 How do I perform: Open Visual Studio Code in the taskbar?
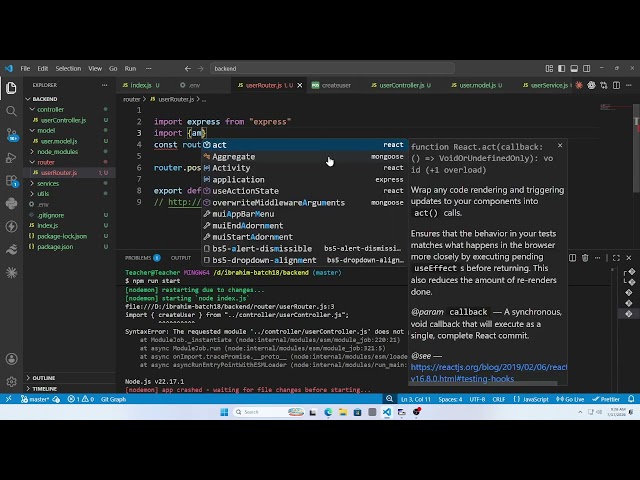click(x=387, y=412)
